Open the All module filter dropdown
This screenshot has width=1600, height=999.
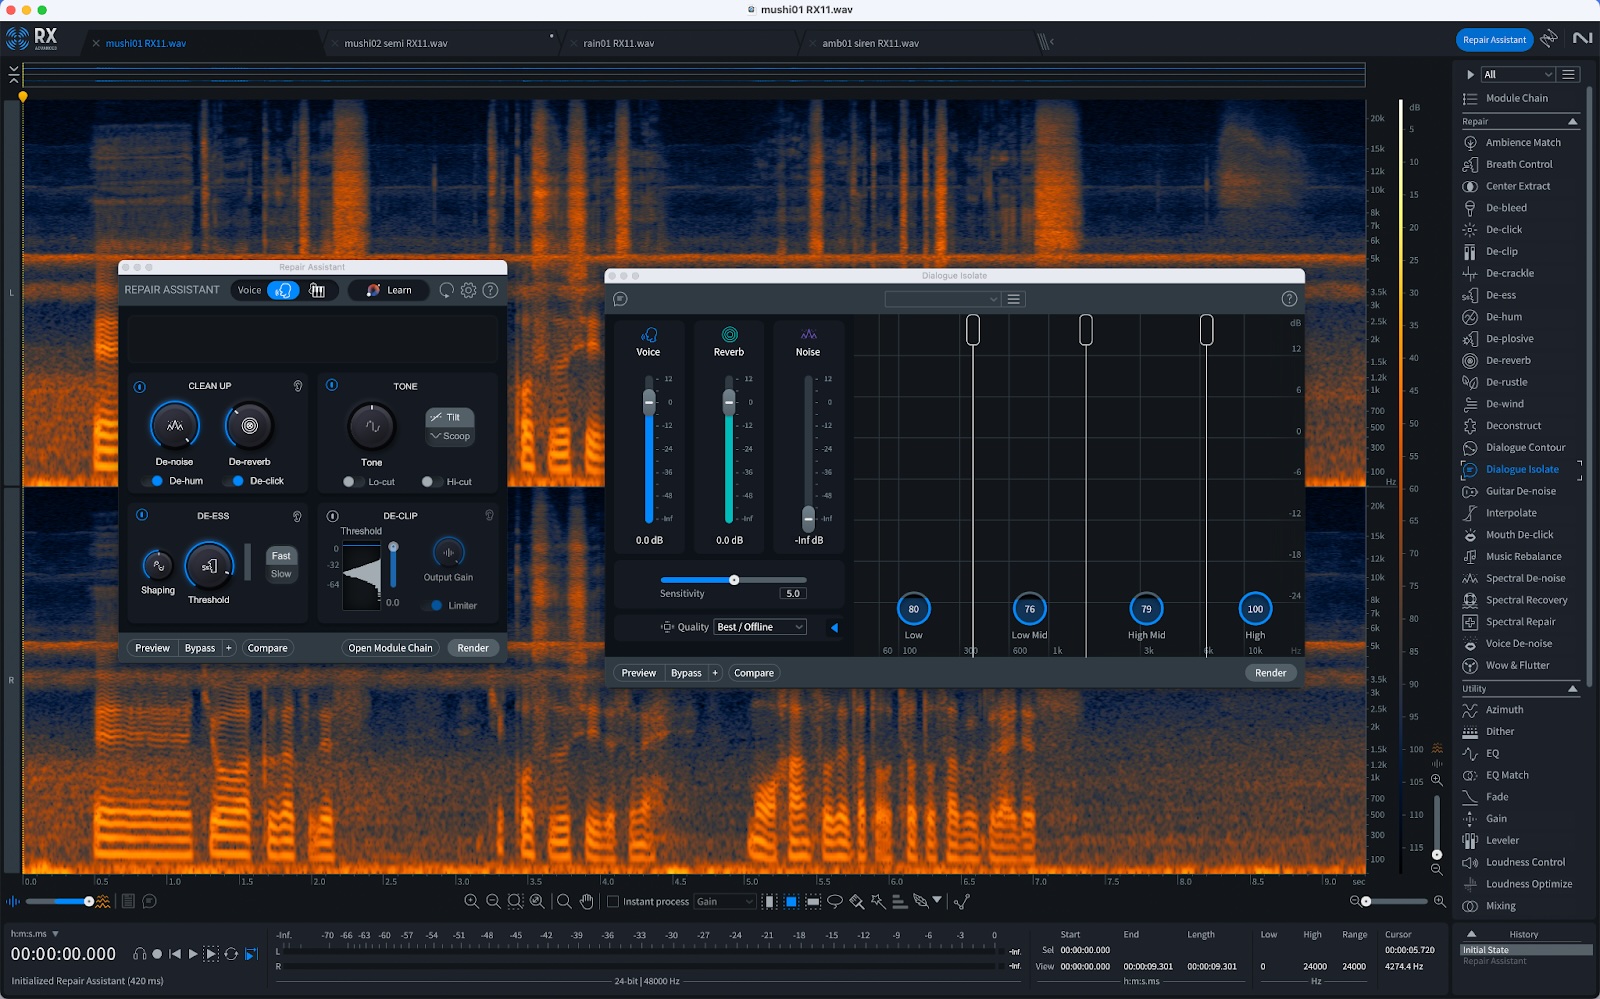(1517, 75)
